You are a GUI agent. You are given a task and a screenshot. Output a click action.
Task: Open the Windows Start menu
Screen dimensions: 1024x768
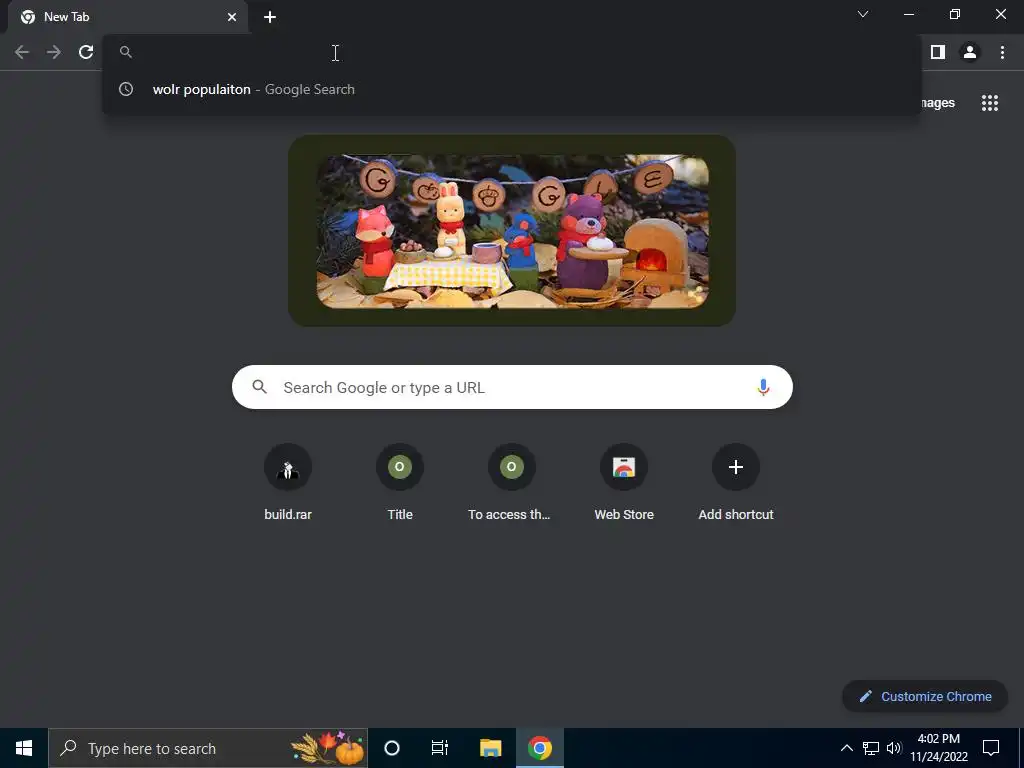click(24, 748)
